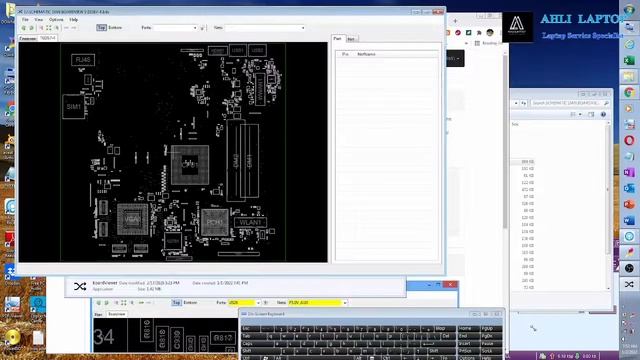Click the RJ45 component on the board
The height and width of the screenshot is (360, 640).
coord(83,60)
